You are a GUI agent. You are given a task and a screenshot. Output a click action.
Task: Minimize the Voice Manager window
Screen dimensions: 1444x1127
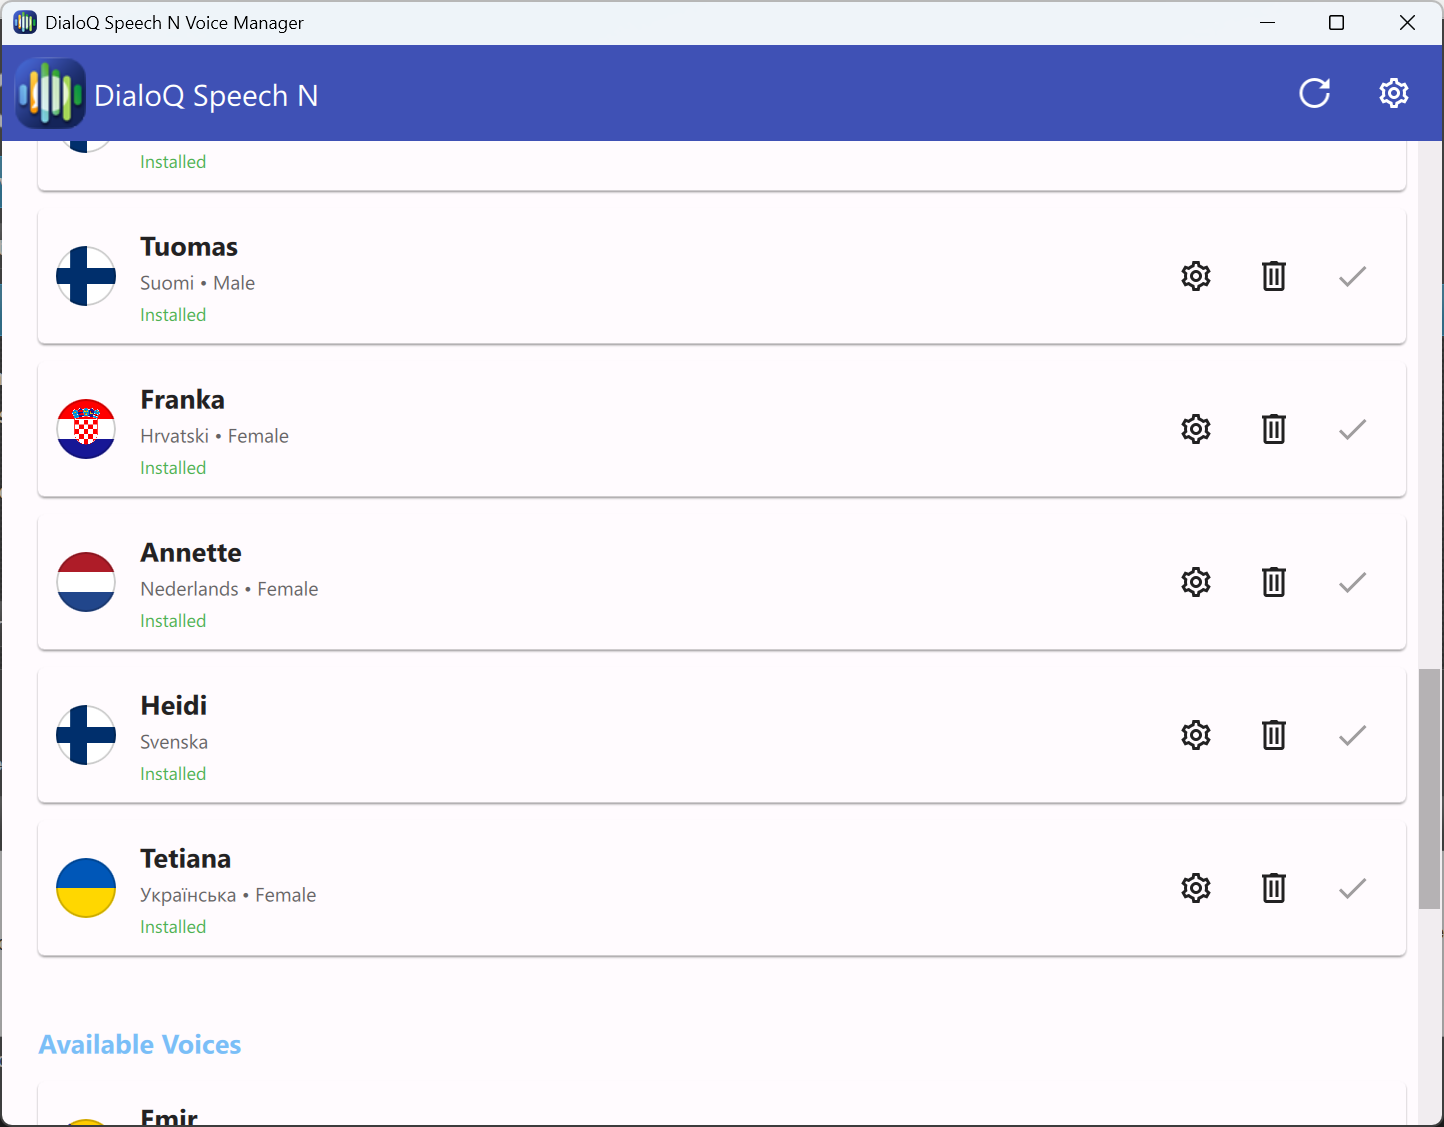(x=1268, y=22)
